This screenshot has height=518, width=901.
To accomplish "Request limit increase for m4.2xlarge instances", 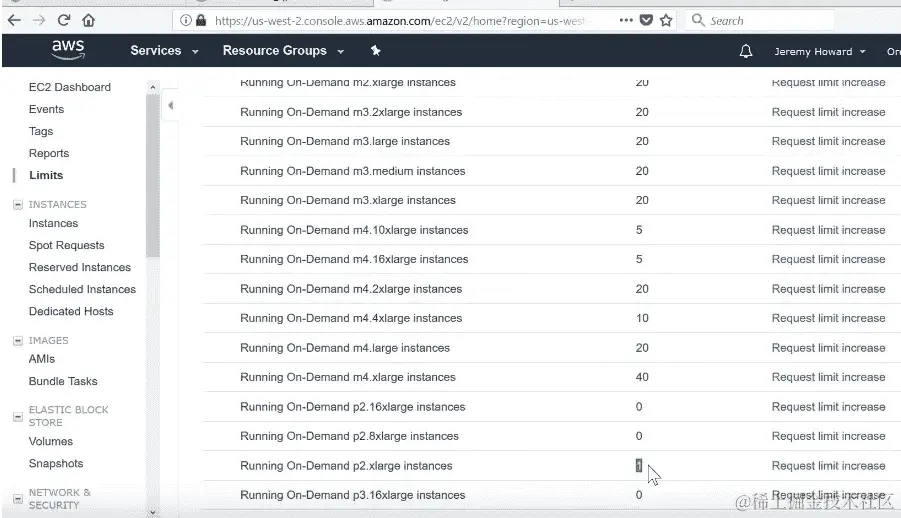I will point(828,289).
